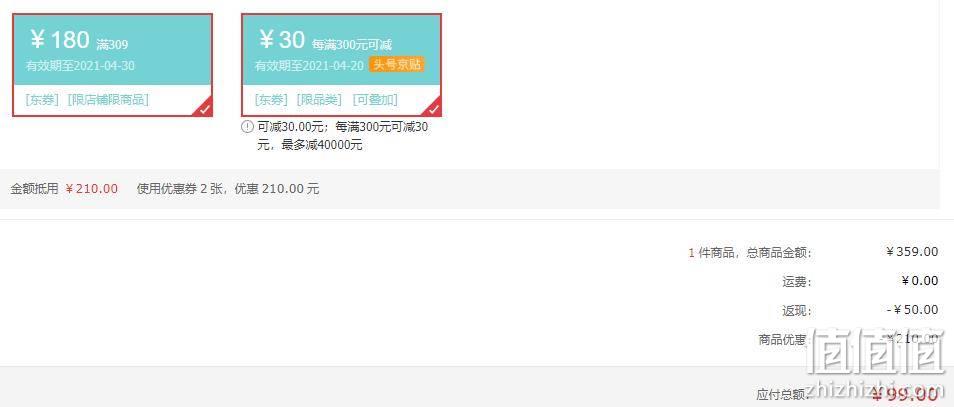954x407 pixels.
Task: Click the info icon beside 可减30.00元
Action: coord(247,127)
